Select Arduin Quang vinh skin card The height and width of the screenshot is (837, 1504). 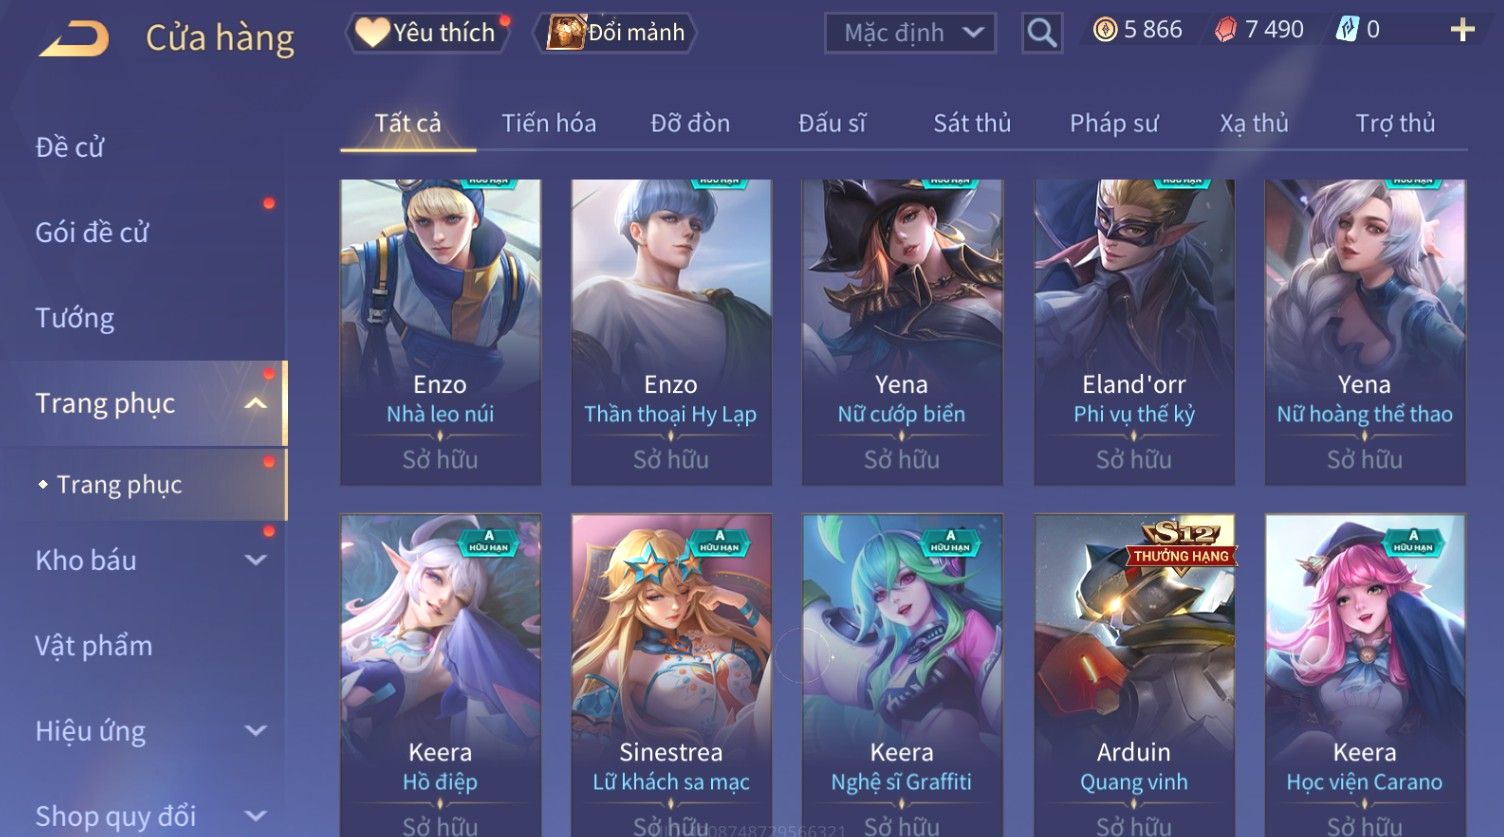tap(1134, 675)
